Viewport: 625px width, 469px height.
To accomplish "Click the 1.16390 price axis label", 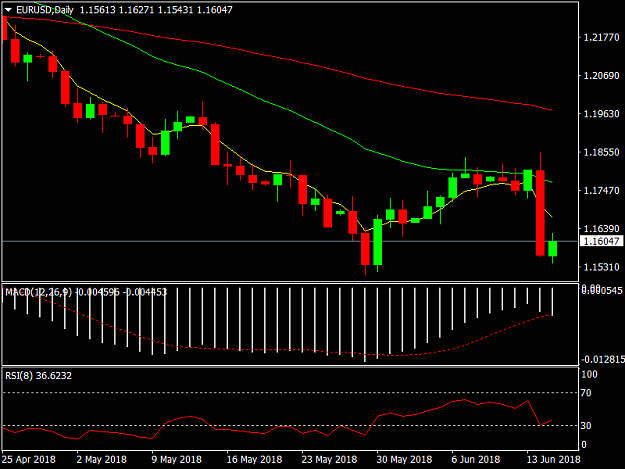I will point(601,228).
